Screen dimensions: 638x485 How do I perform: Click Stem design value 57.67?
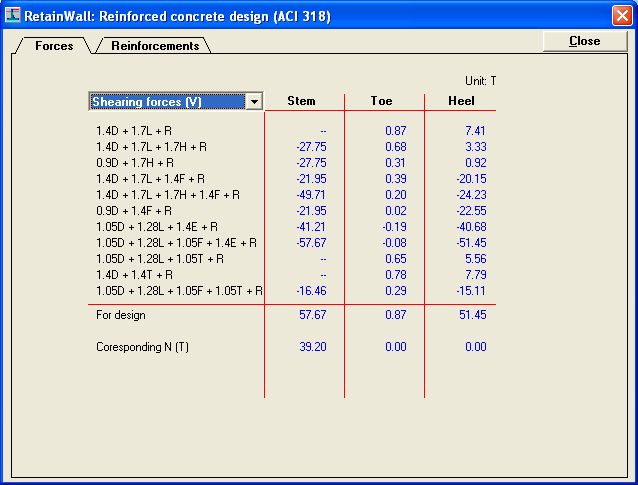[x=312, y=315]
